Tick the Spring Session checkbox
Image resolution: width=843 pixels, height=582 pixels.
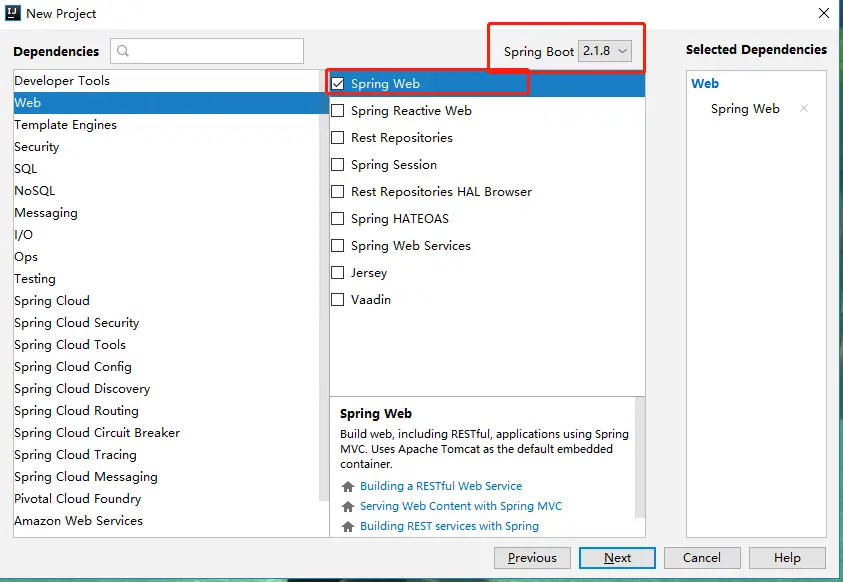[x=338, y=164]
